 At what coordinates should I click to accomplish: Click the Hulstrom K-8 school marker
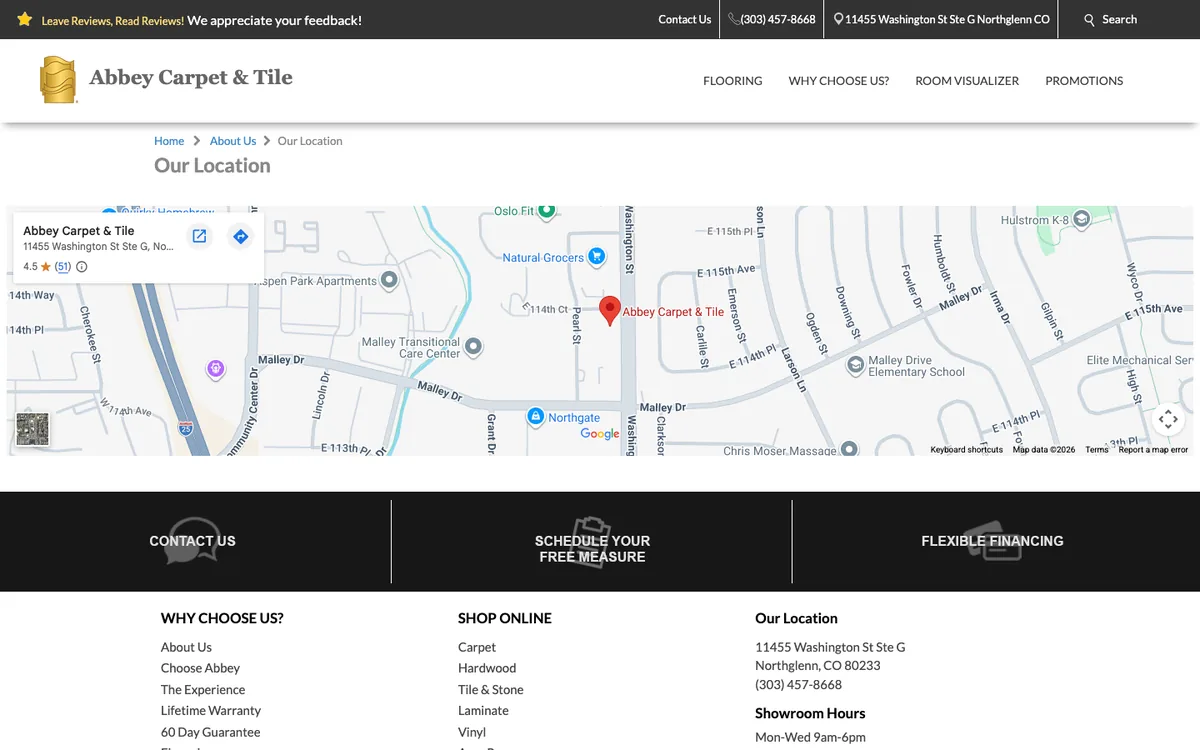click(x=1081, y=219)
